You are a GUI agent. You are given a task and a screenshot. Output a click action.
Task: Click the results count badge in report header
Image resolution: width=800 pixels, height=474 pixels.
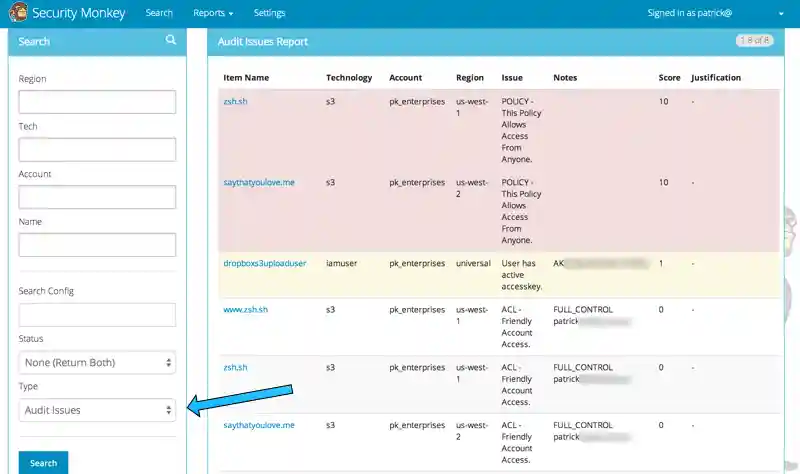click(754, 41)
